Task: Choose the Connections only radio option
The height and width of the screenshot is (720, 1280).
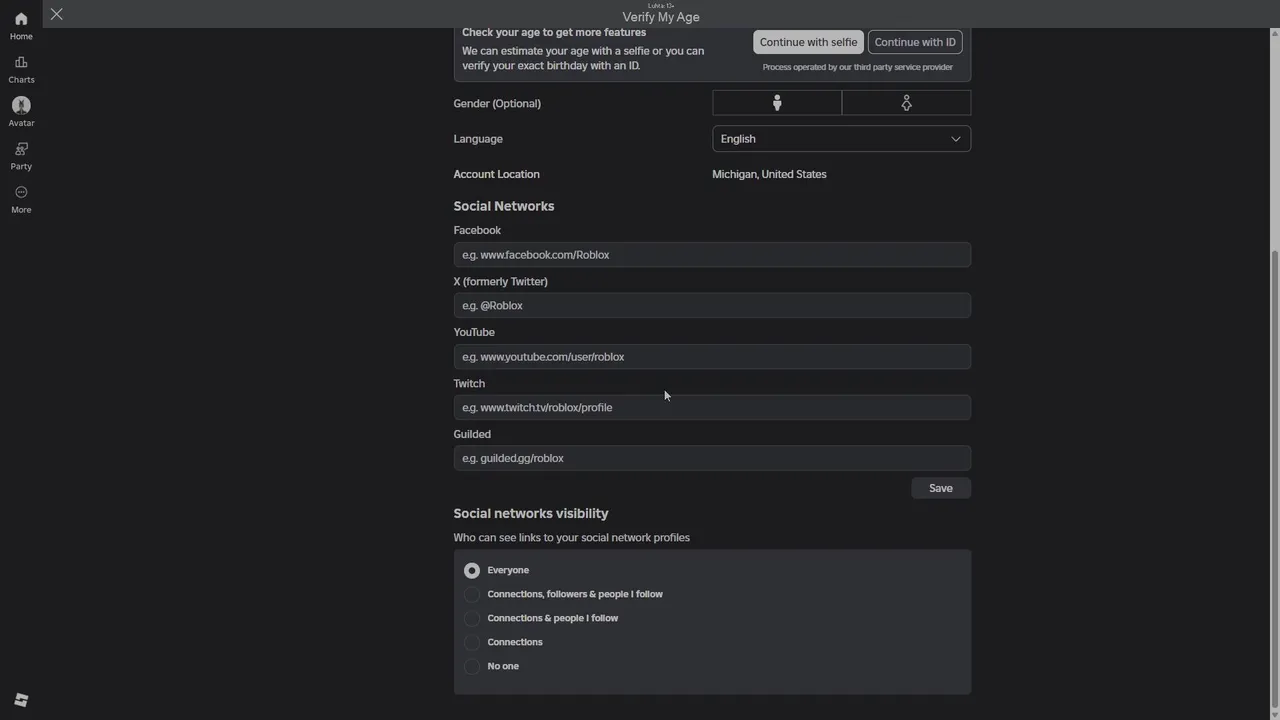Action: (x=472, y=642)
